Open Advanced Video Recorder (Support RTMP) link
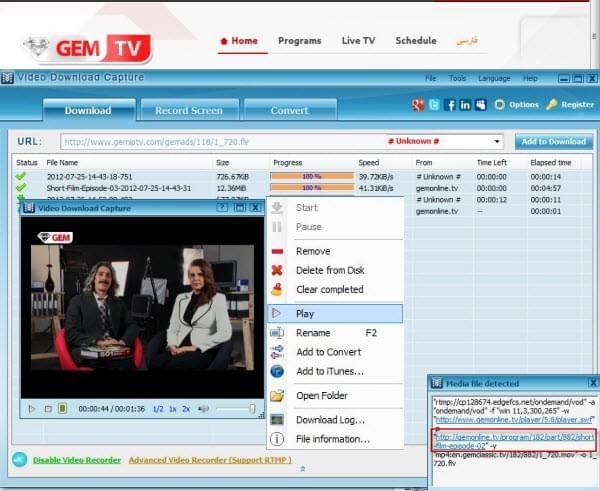This screenshot has width=600, height=491. tap(210, 460)
